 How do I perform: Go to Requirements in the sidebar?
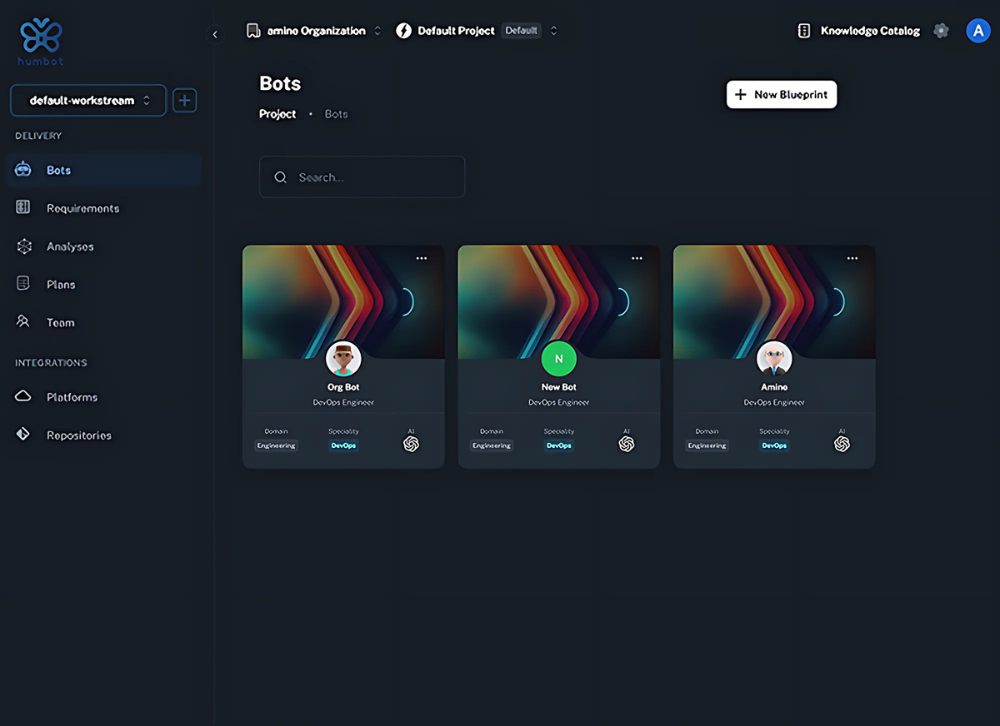coord(82,208)
